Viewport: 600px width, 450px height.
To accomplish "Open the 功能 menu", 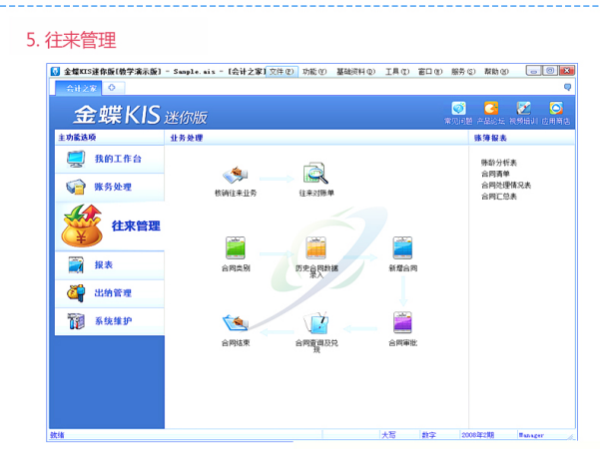I will tap(315, 72).
